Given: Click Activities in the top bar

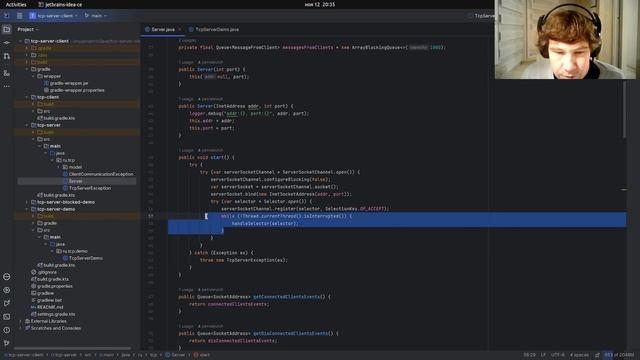Looking at the screenshot, I should click(16, 4).
